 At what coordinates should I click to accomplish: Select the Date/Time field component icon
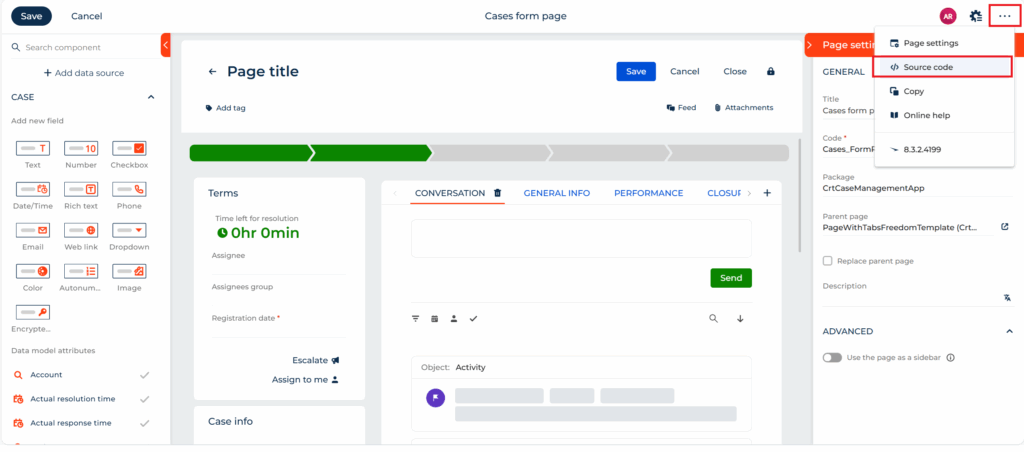coord(33,189)
